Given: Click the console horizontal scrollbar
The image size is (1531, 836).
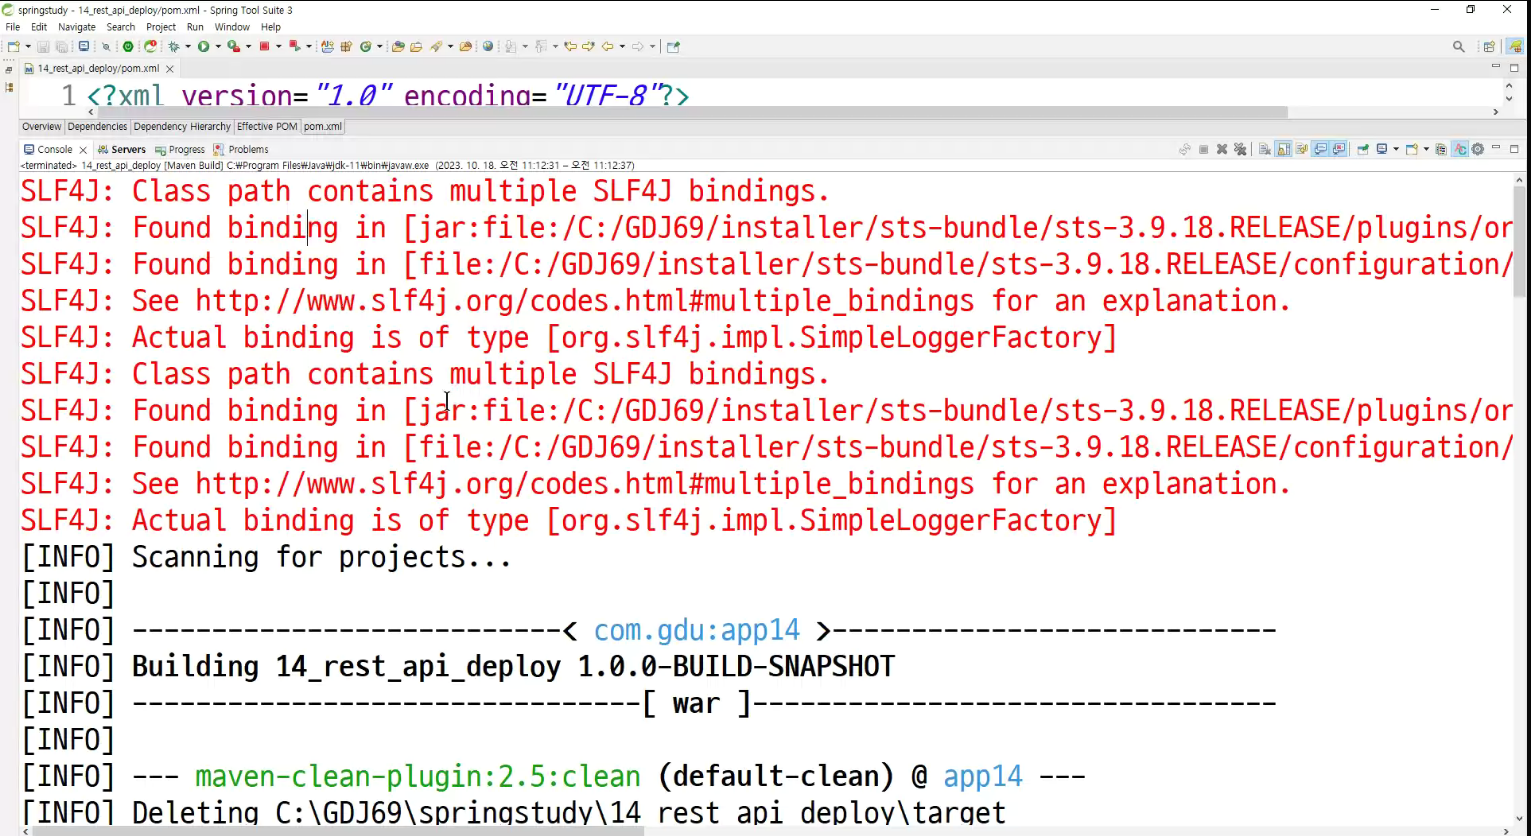Looking at the screenshot, I should (340, 830).
